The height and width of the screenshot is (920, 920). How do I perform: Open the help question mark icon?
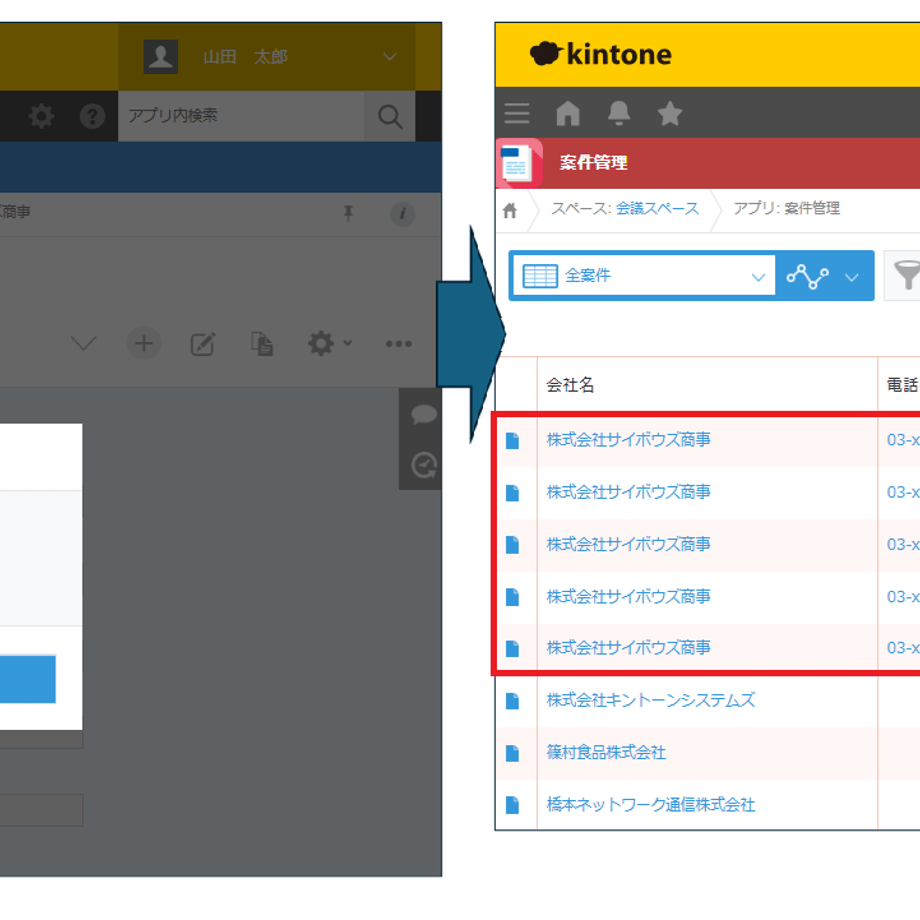tap(92, 116)
